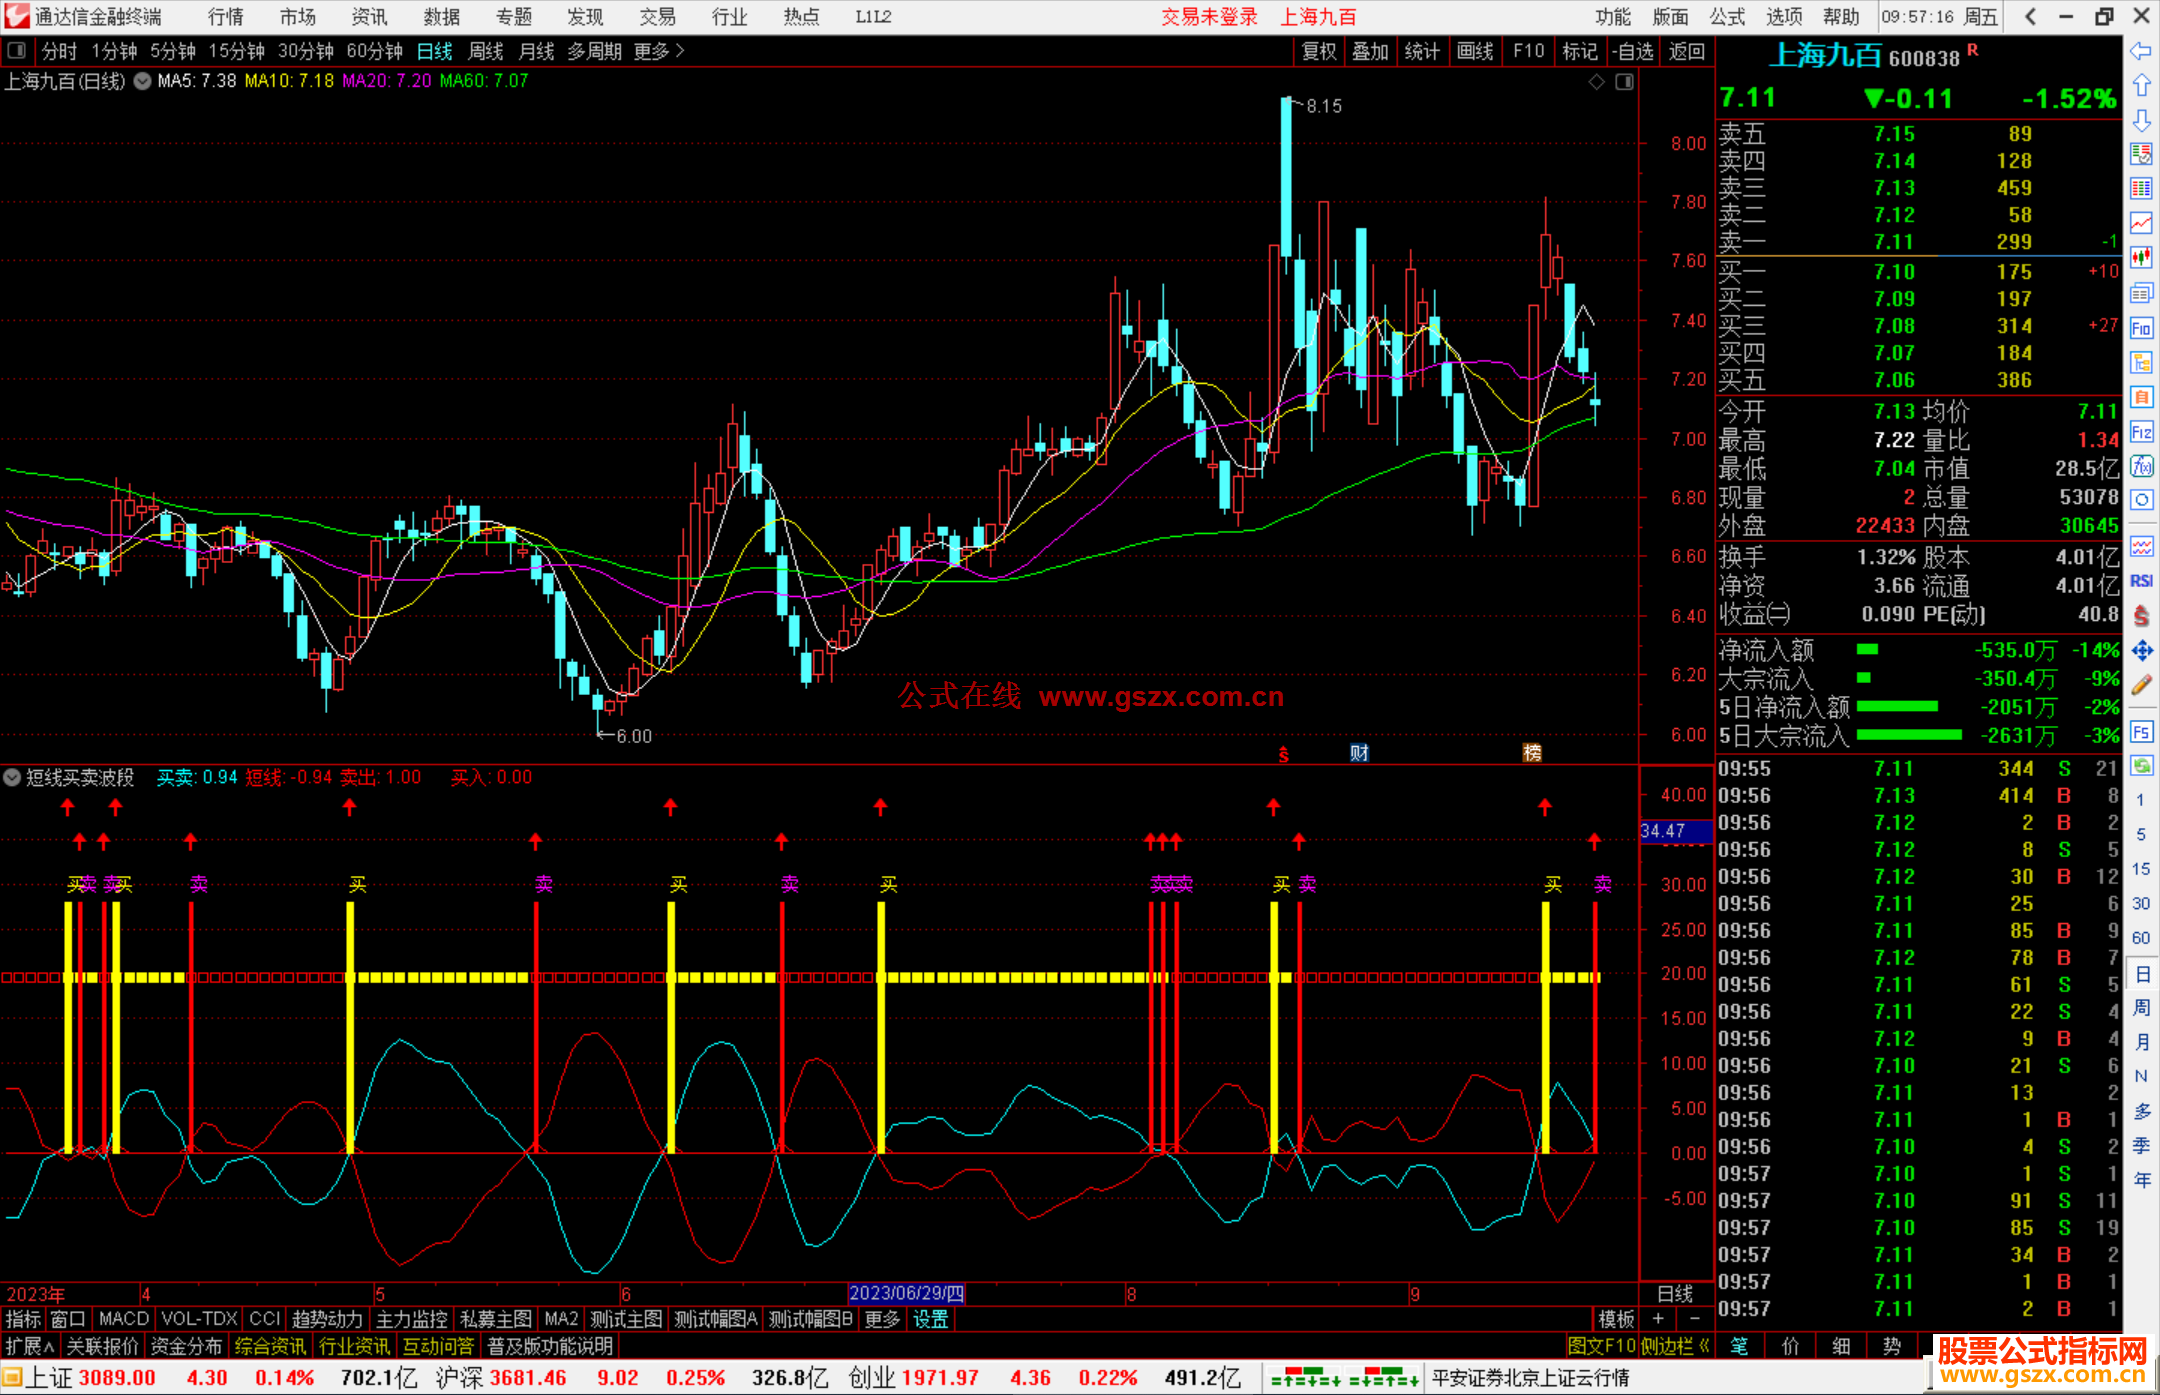Click the 2023/06/29/四 date marker
Viewport: 2160px width, 1395px height.
pyautogui.click(x=906, y=1293)
